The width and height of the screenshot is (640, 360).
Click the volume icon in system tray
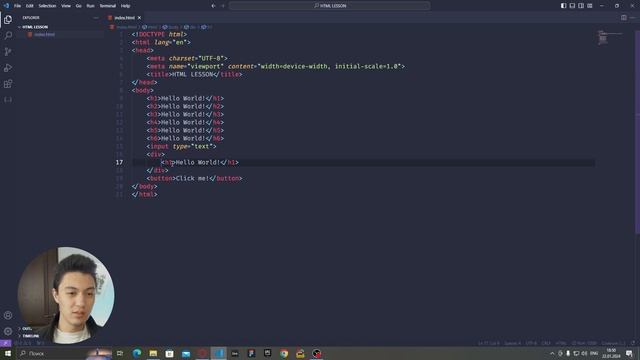pos(584,353)
